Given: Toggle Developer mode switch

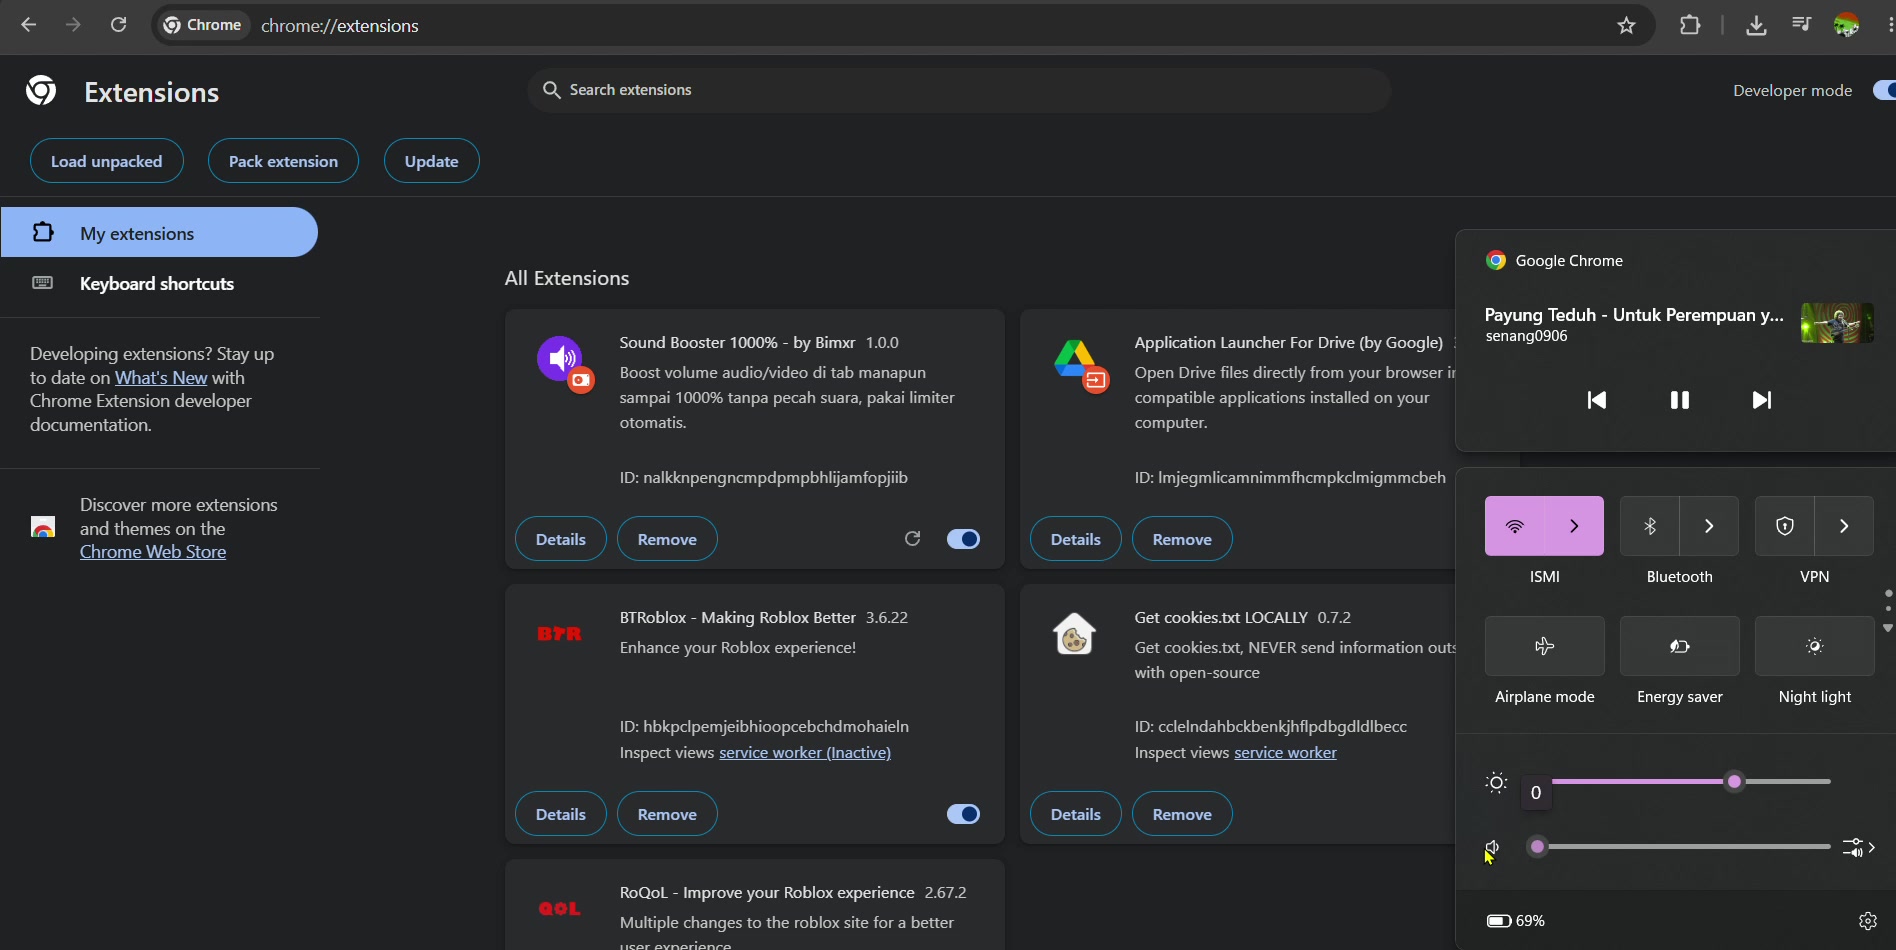Looking at the screenshot, I should coord(1884,90).
